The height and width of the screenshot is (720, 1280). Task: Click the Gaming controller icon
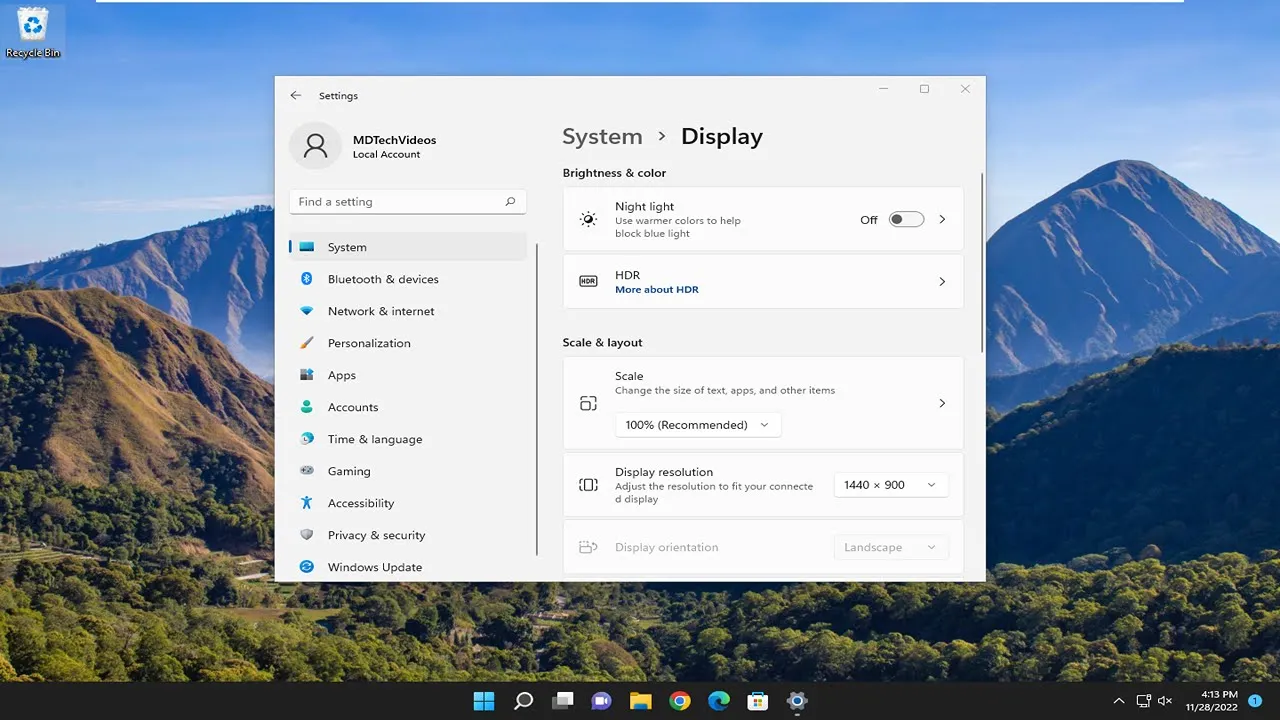tap(307, 471)
